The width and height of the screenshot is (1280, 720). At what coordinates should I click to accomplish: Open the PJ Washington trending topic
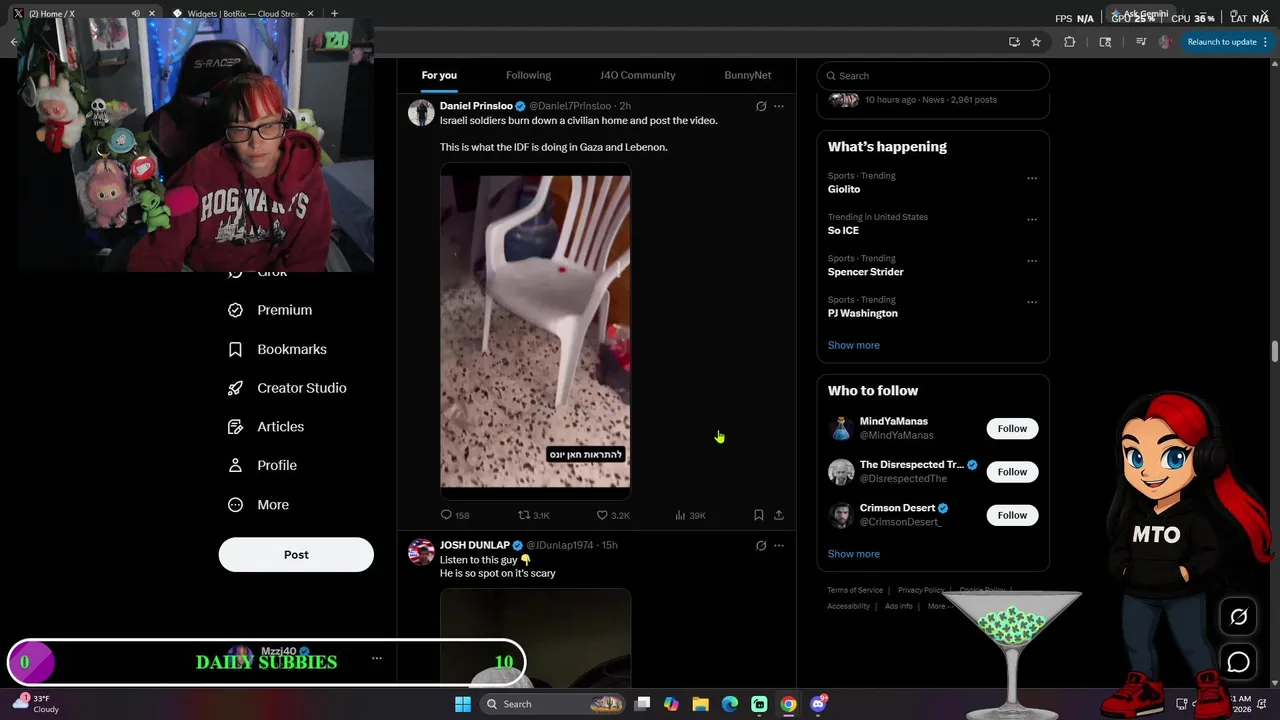pyautogui.click(x=862, y=313)
